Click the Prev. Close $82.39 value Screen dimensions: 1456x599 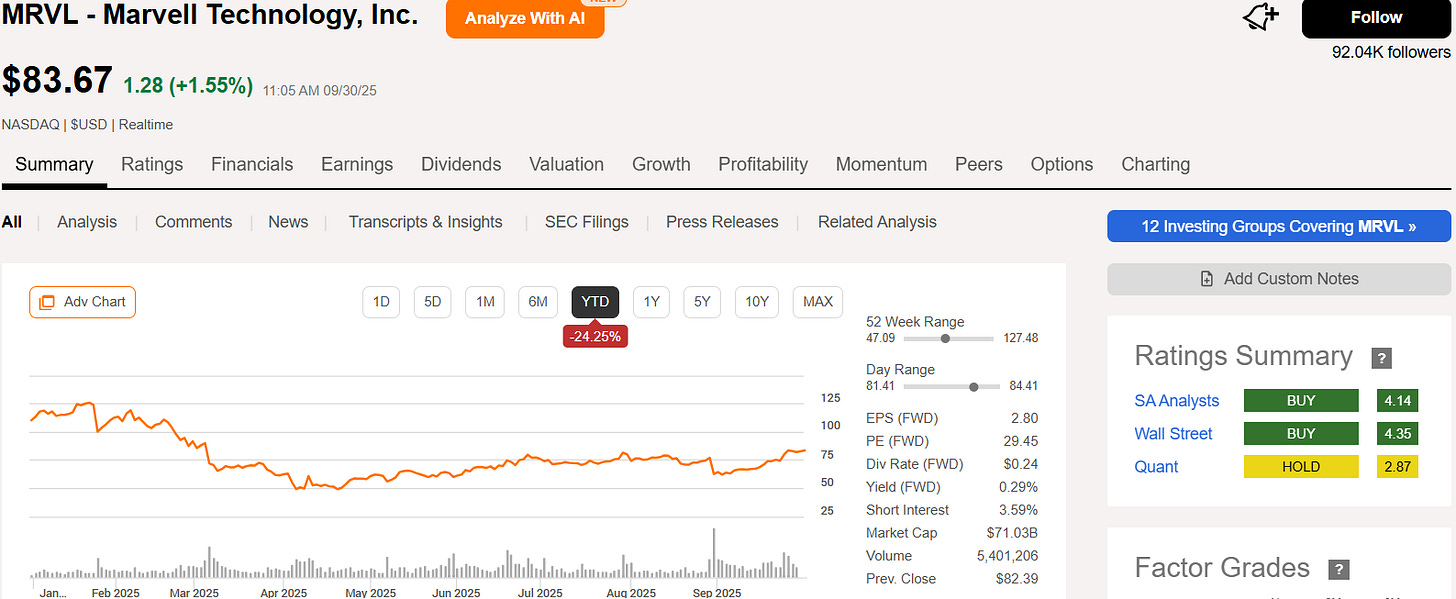tap(1015, 579)
